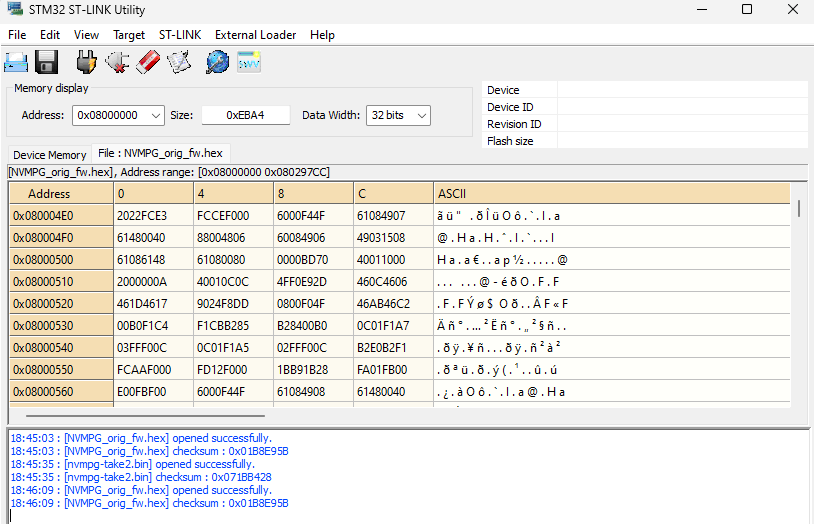
Task: Open the File menu
Action: [17, 35]
